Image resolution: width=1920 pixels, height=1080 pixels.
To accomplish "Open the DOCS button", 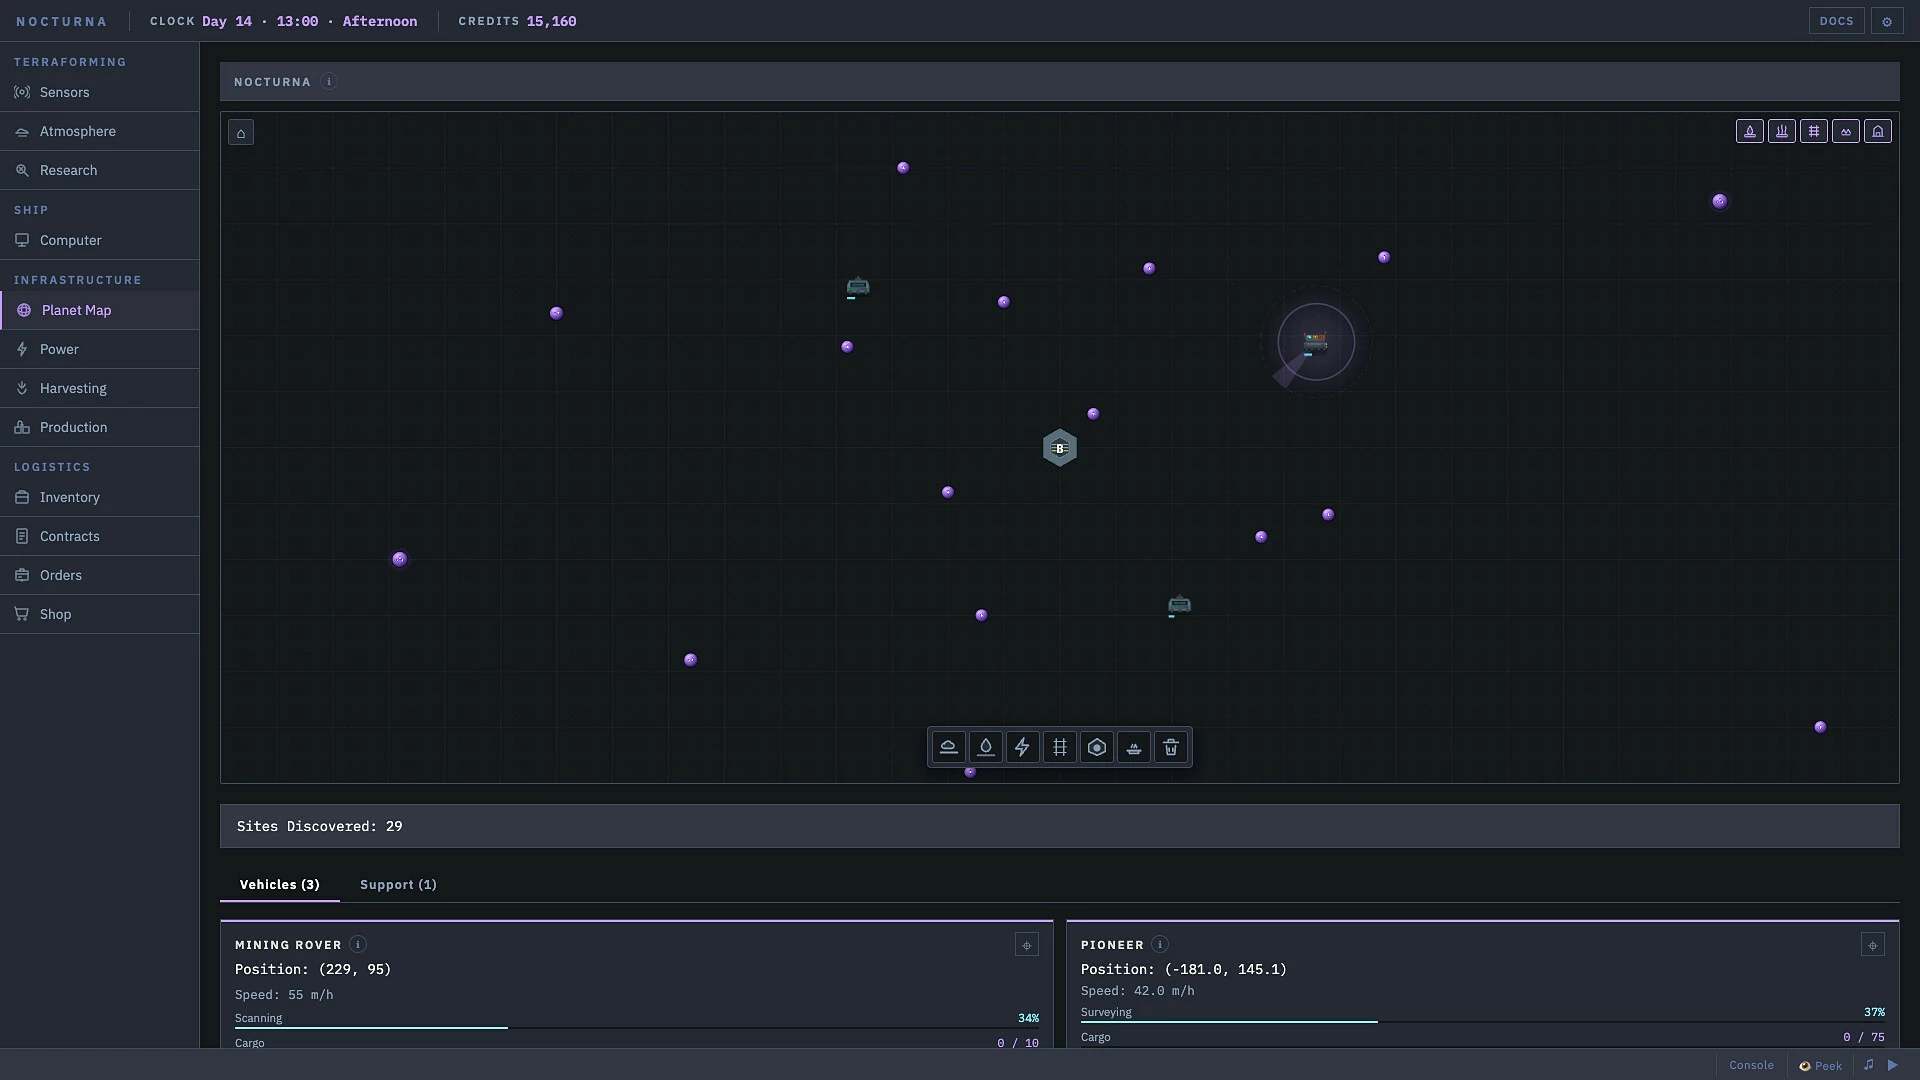I will pyautogui.click(x=1836, y=21).
